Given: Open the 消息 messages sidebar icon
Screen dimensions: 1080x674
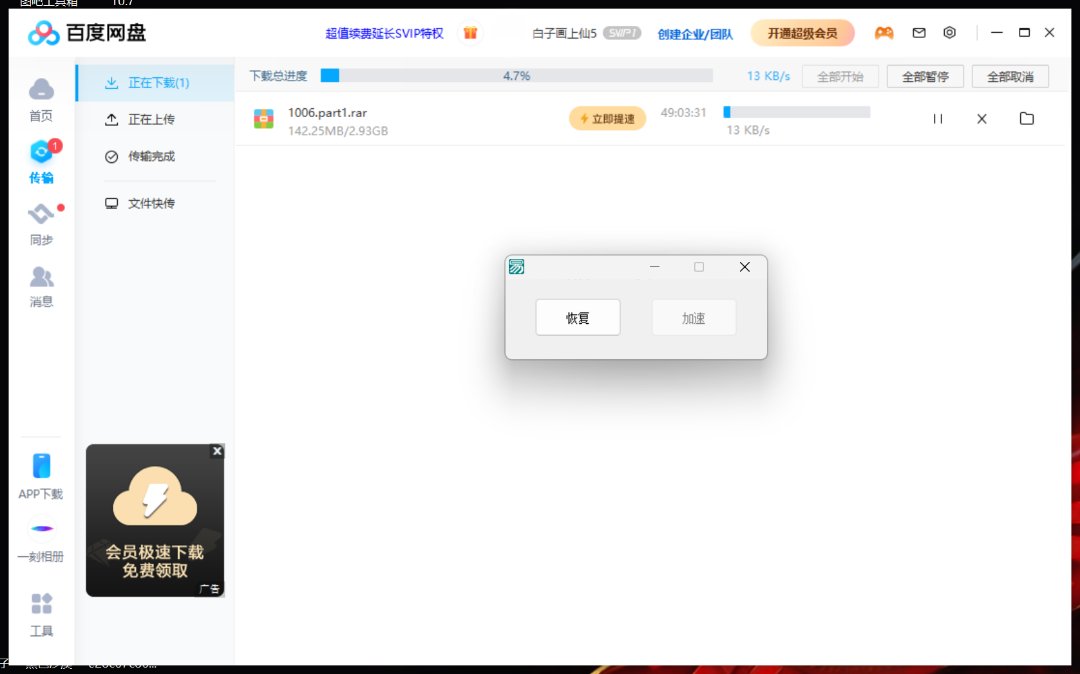Looking at the screenshot, I should [x=41, y=277].
